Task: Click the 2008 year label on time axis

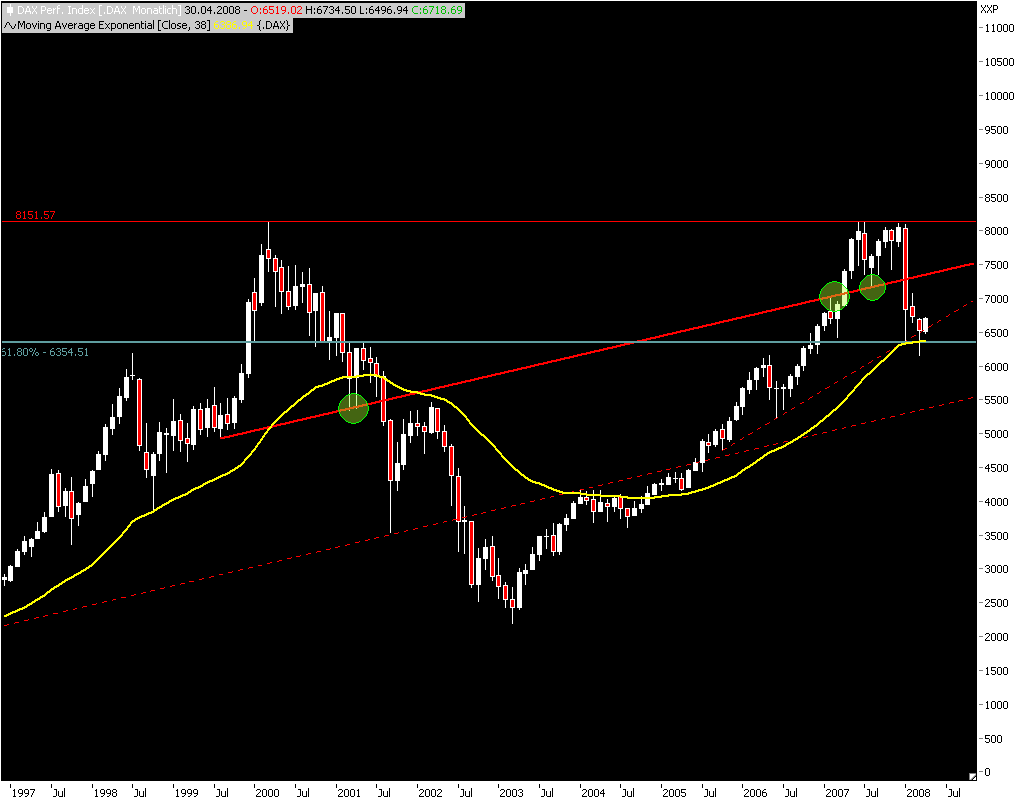Action: click(x=918, y=793)
